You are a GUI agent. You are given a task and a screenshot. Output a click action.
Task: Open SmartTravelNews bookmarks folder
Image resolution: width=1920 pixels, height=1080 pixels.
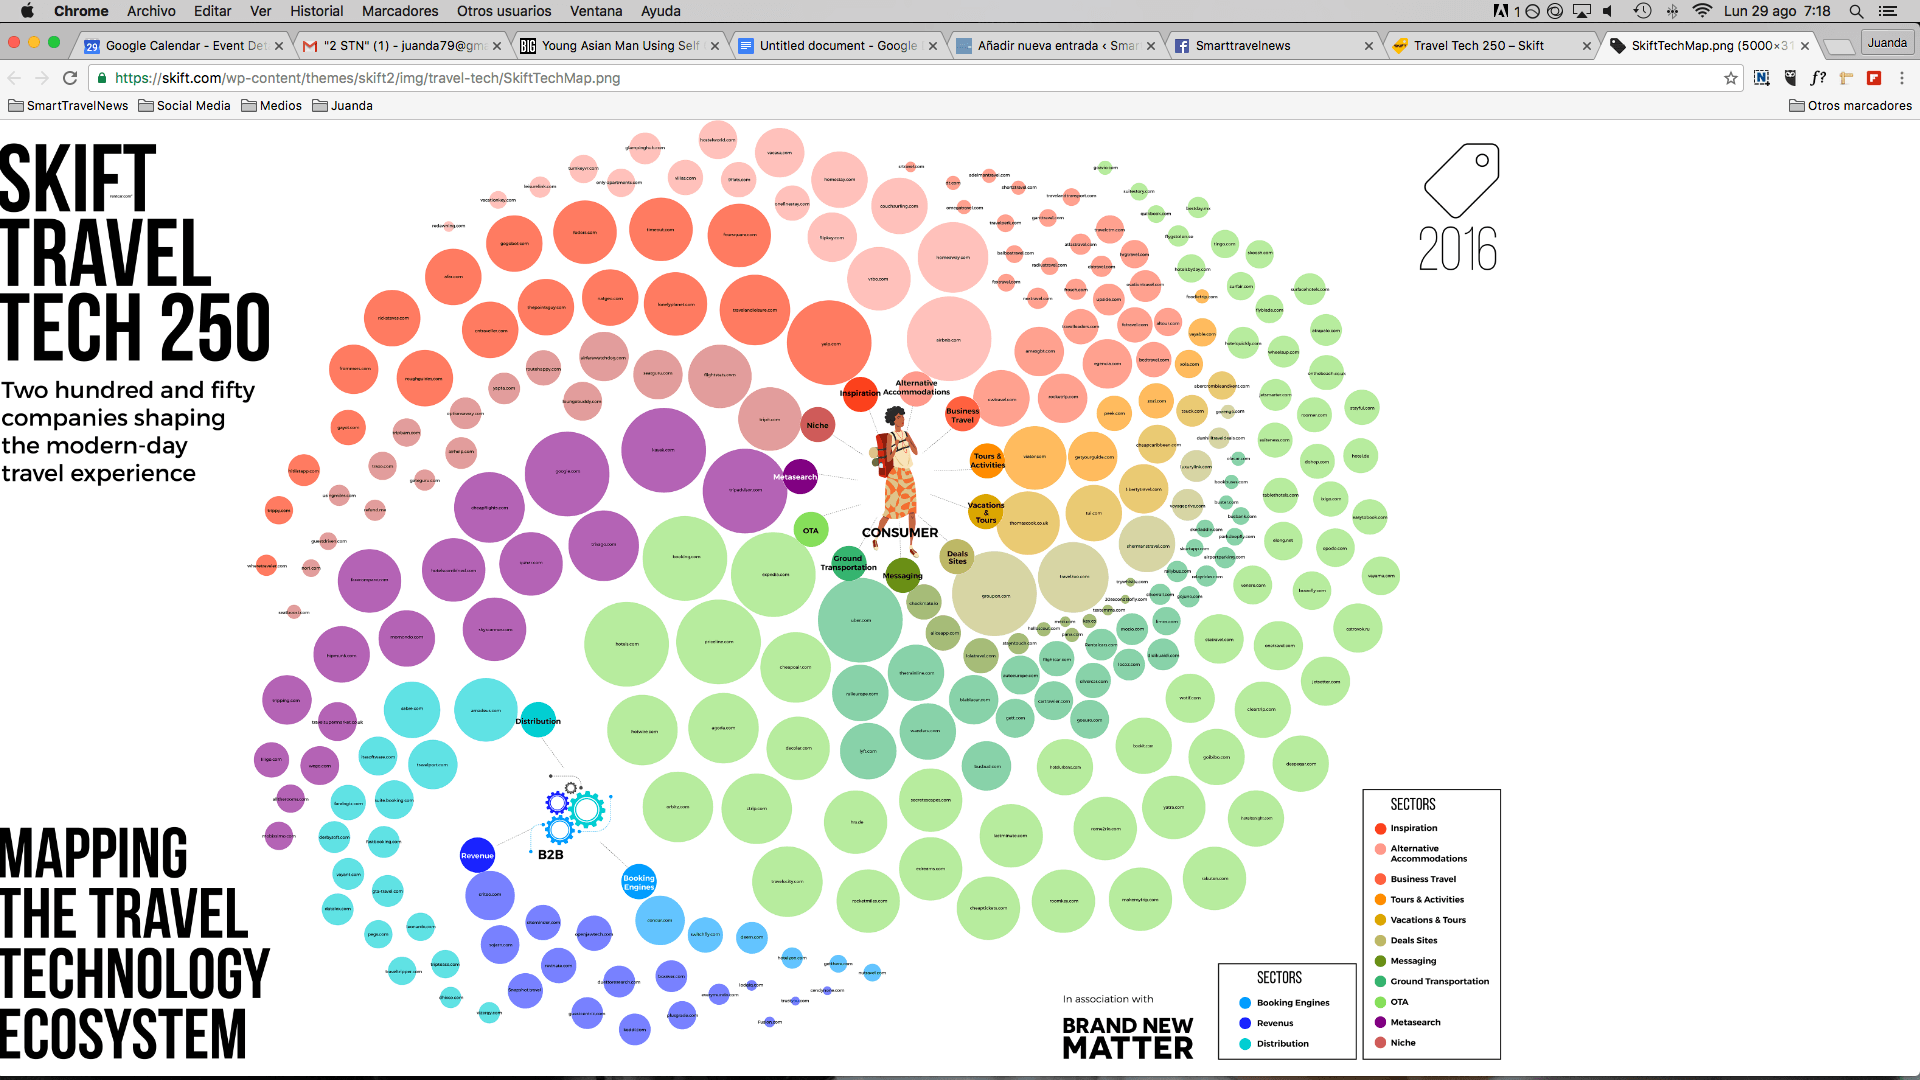[68, 106]
